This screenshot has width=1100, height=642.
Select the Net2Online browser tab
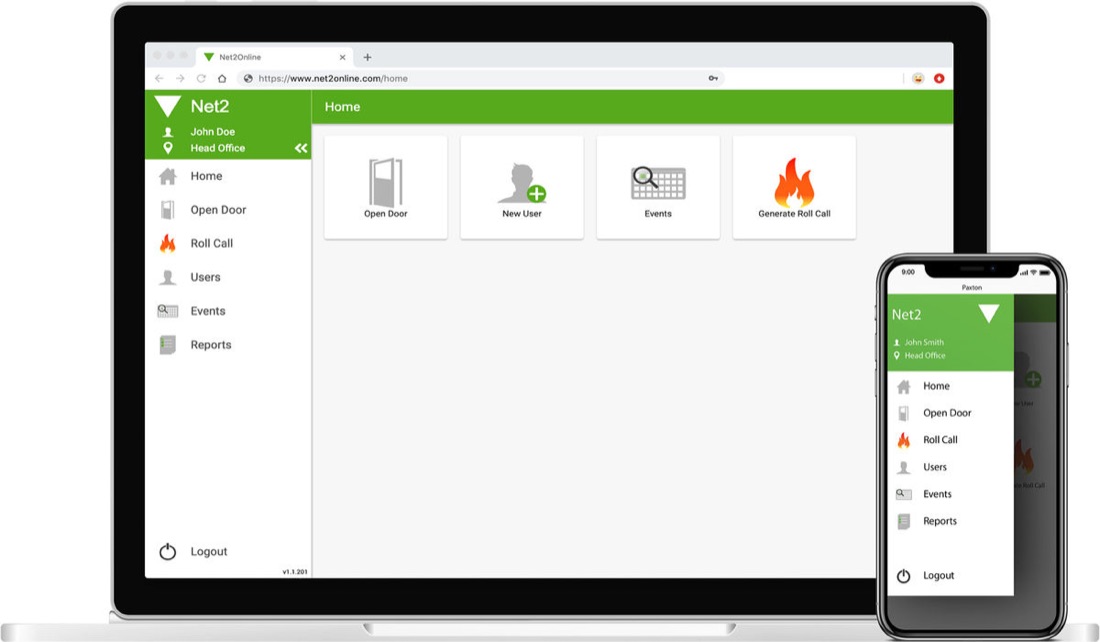click(x=274, y=57)
